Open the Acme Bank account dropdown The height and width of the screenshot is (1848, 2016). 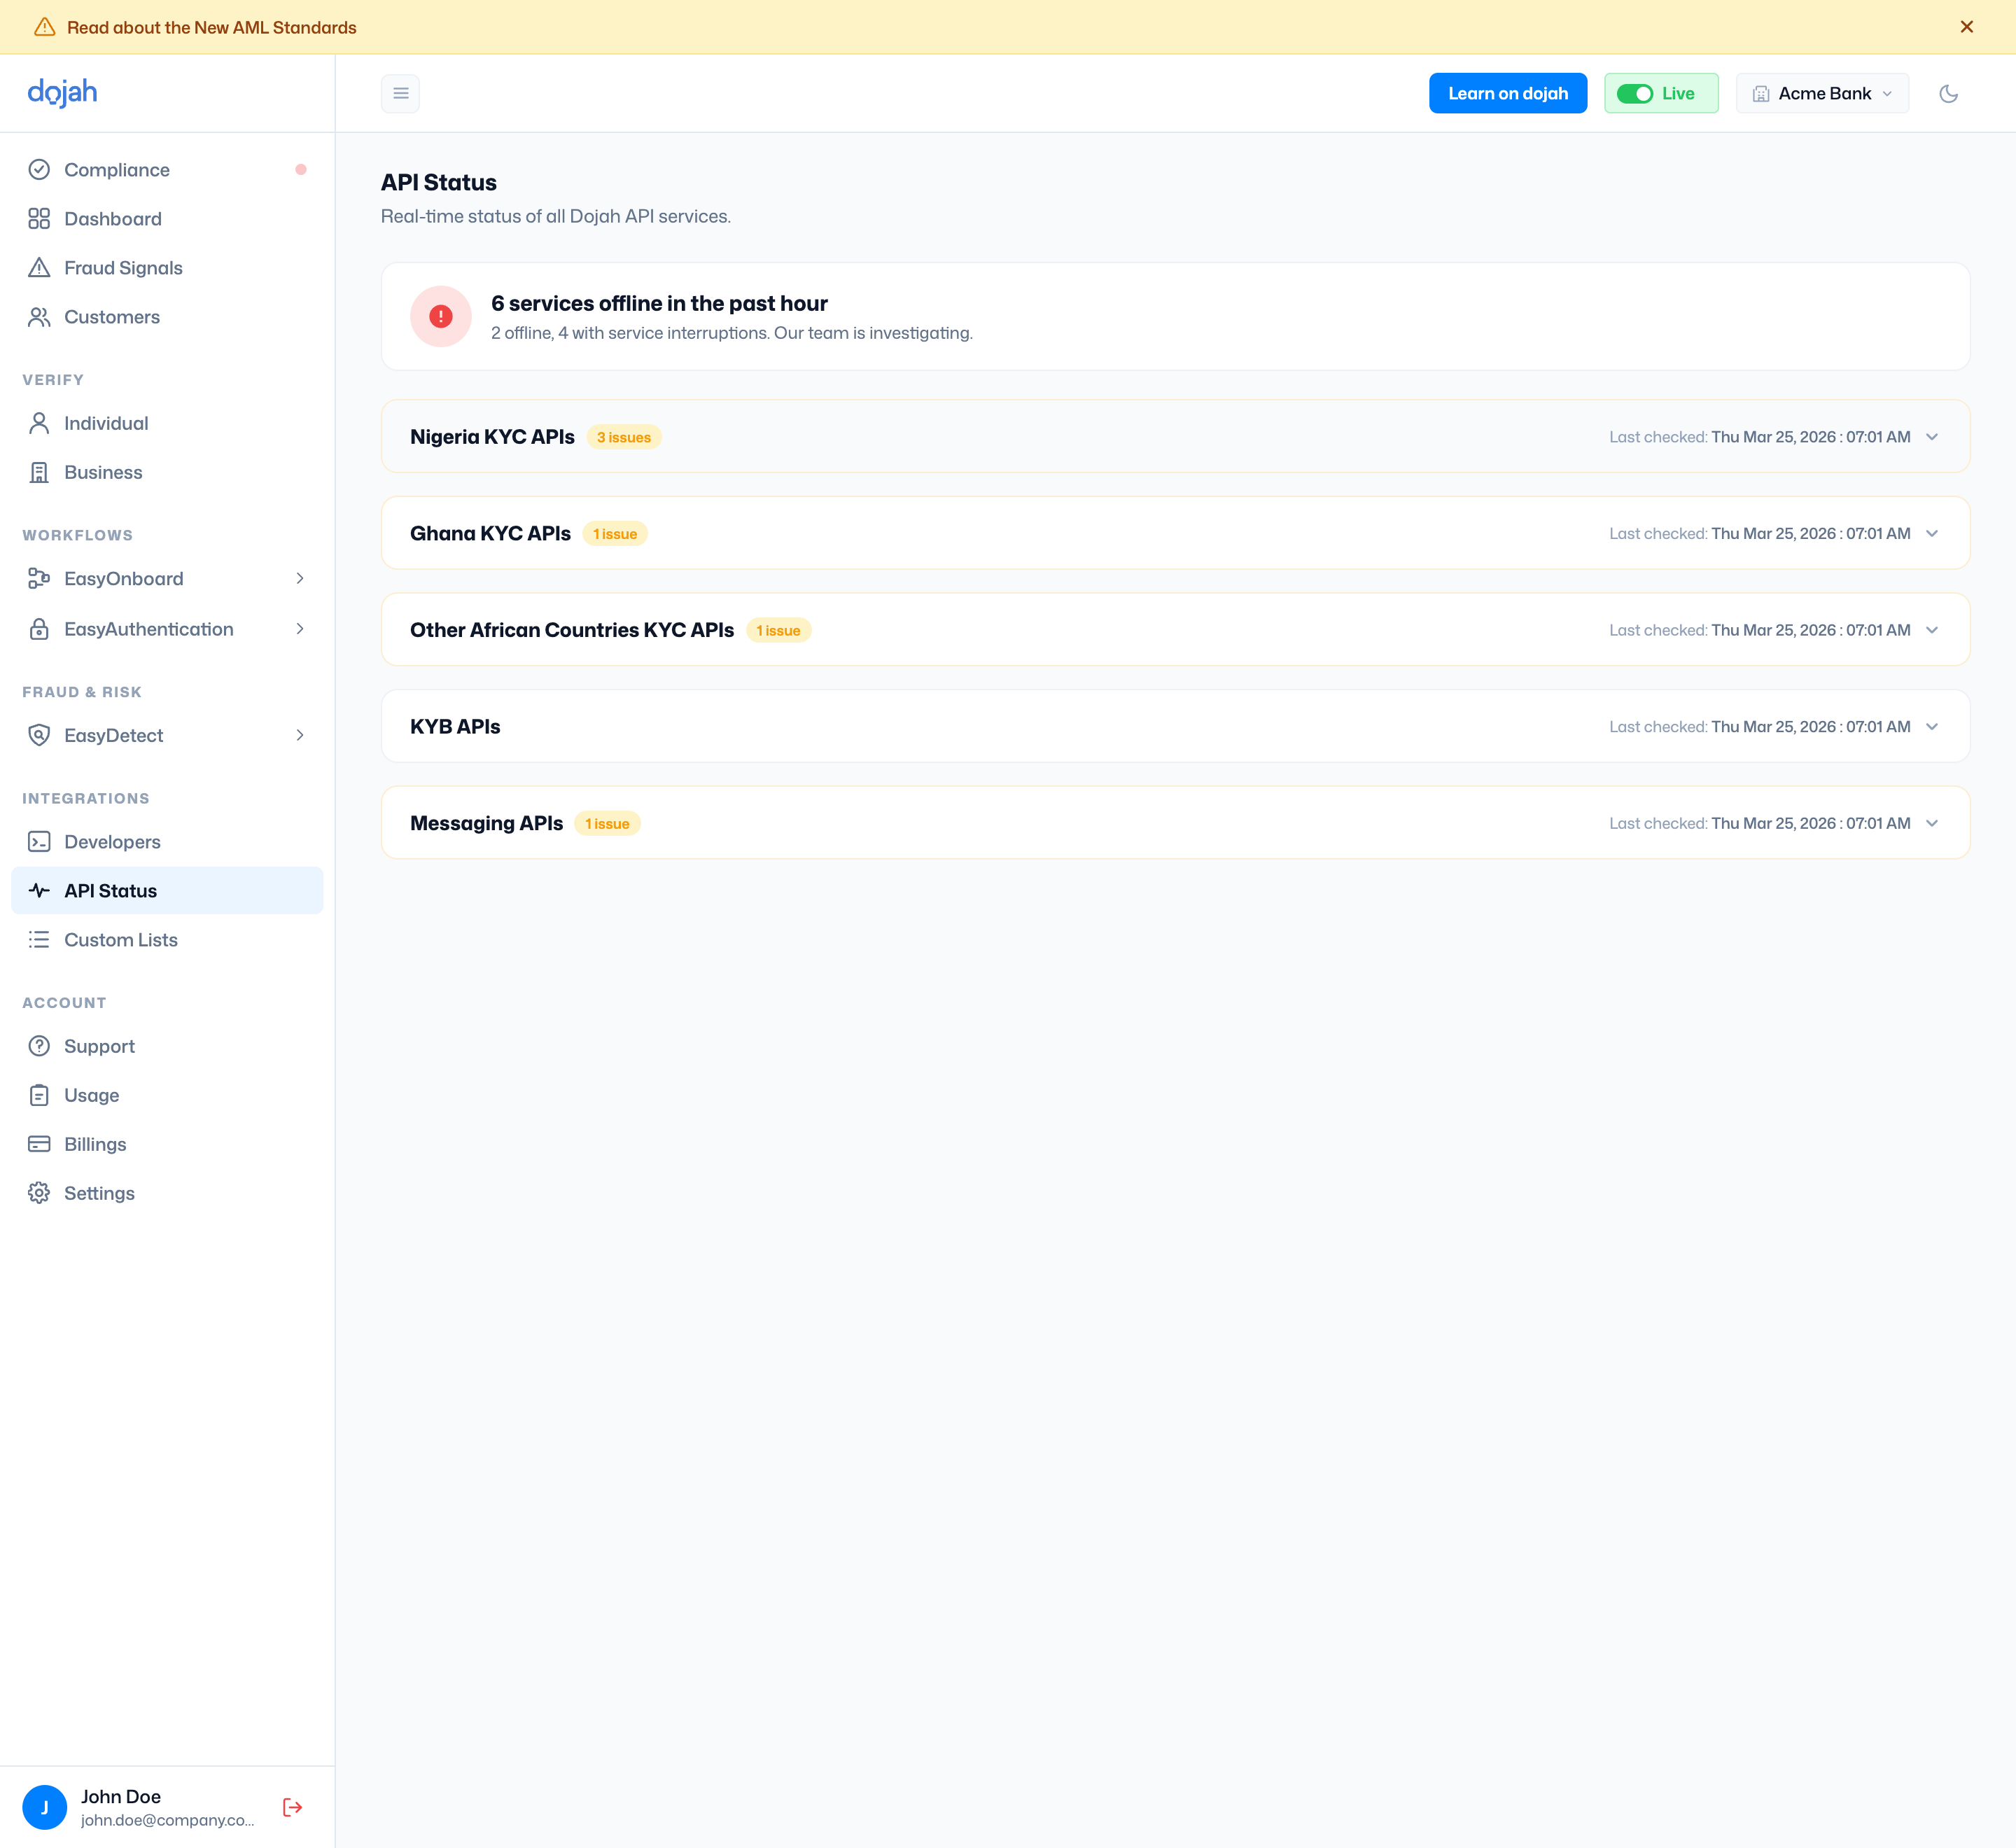click(1822, 93)
